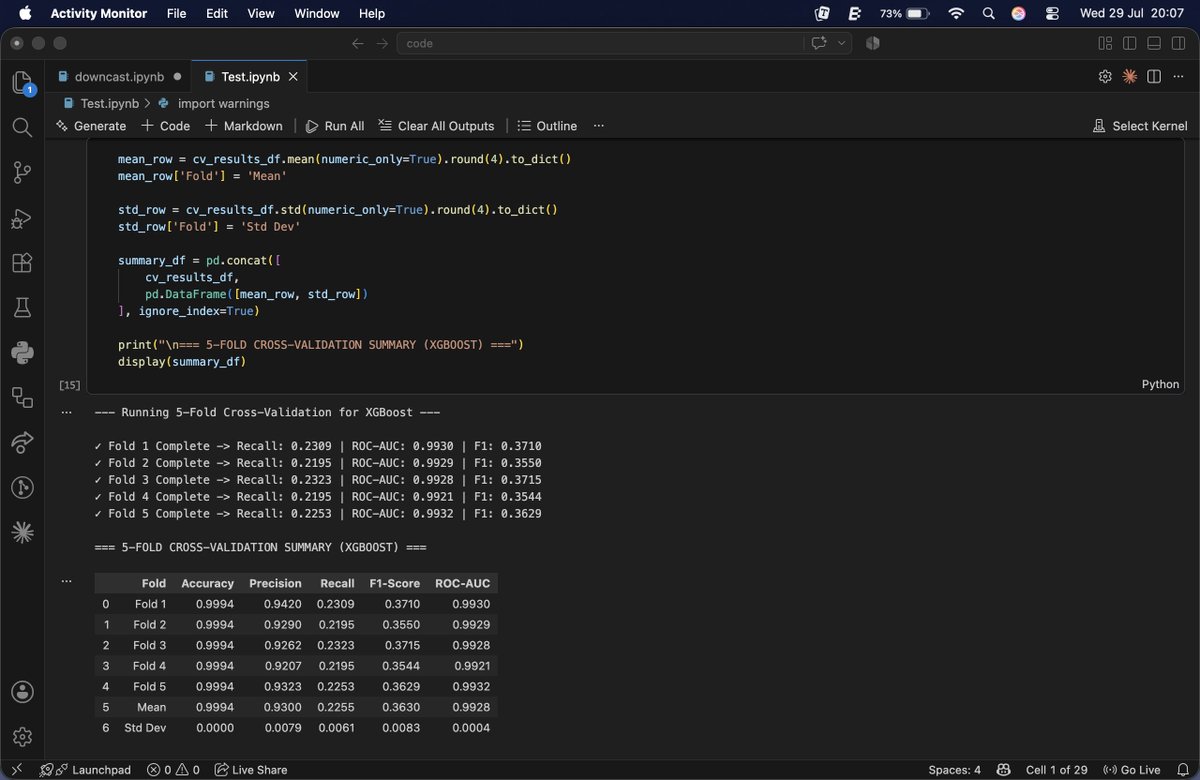Click the agent status icon beside chat
Image resolution: width=1200 pixels, height=780 pixels.
coord(872,43)
